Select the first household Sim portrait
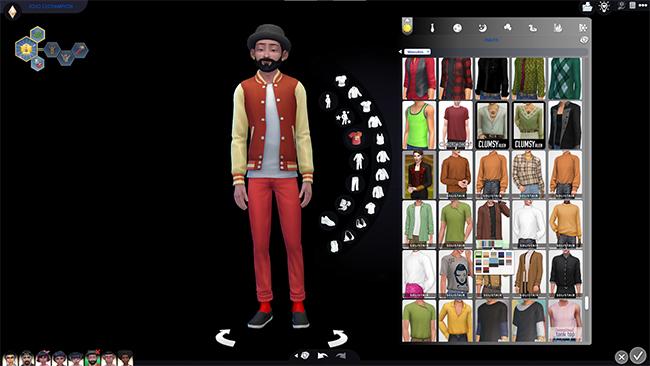Screen dimensions: 650x366 10,358
